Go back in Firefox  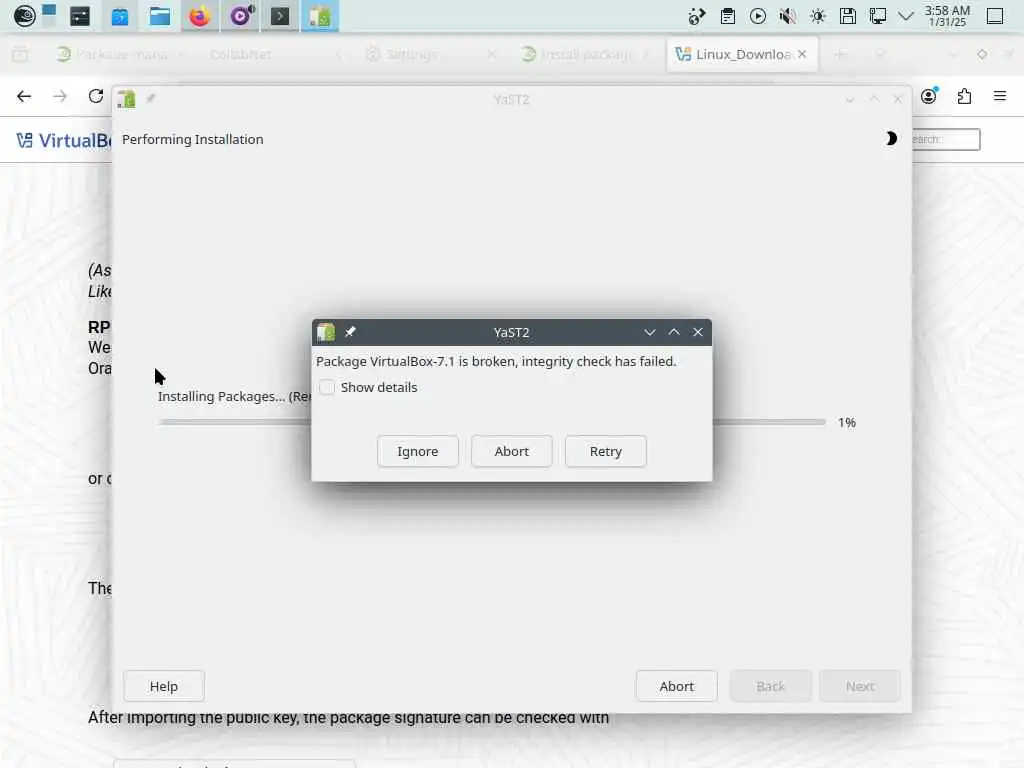[x=24, y=97]
